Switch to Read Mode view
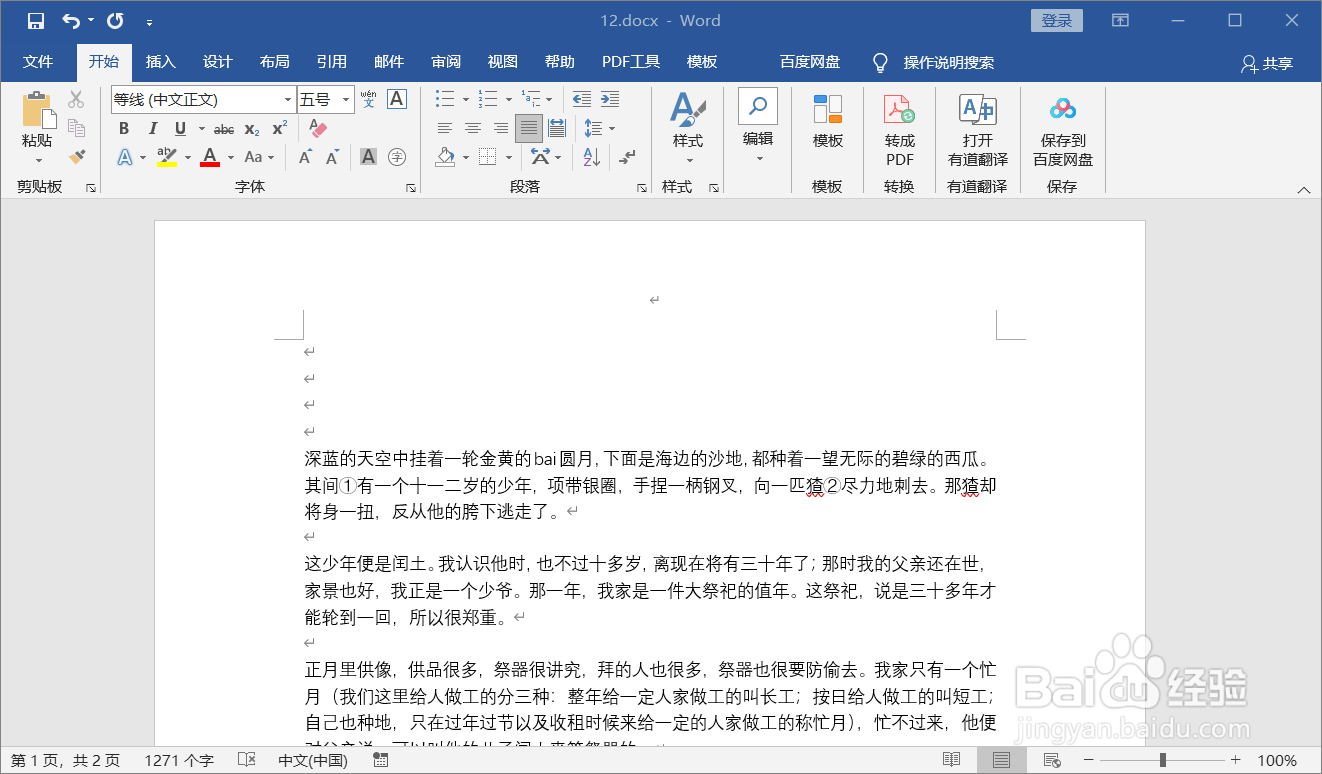The image size is (1322, 774). click(951, 761)
